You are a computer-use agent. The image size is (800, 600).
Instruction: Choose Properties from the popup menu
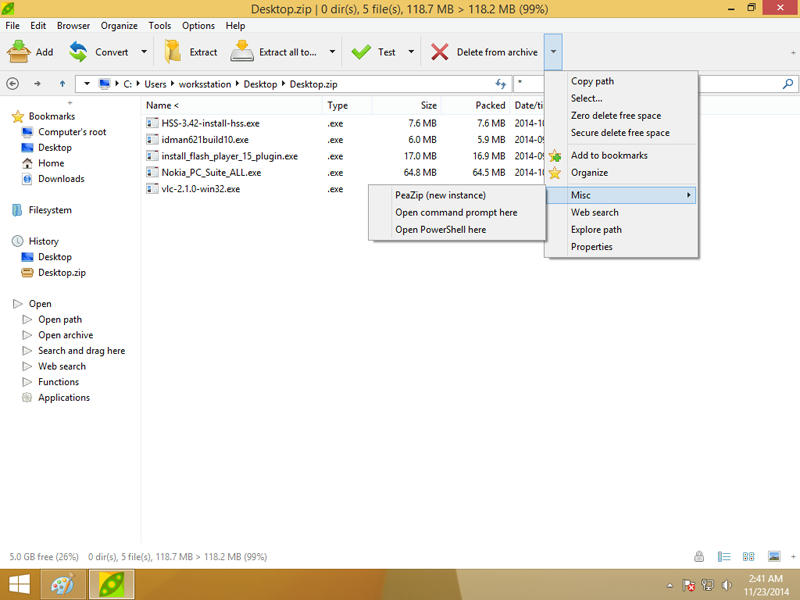621,247
